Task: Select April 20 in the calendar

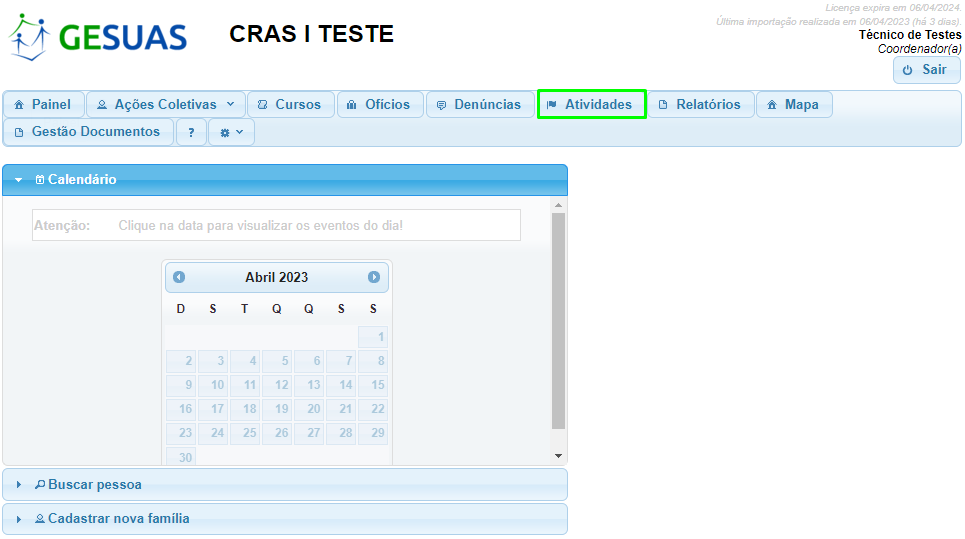Action: 309,409
